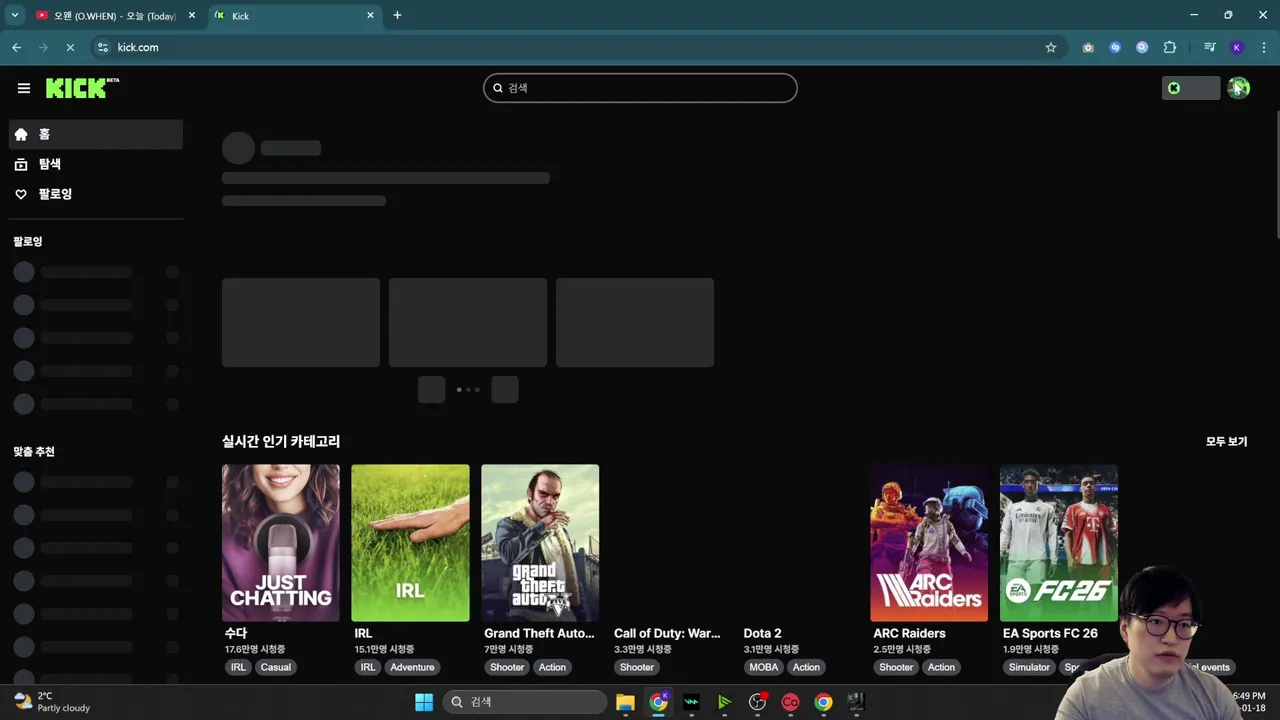Click the Dota 2 category title
This screenshot has height=720, width=1280.
point(762,633)
